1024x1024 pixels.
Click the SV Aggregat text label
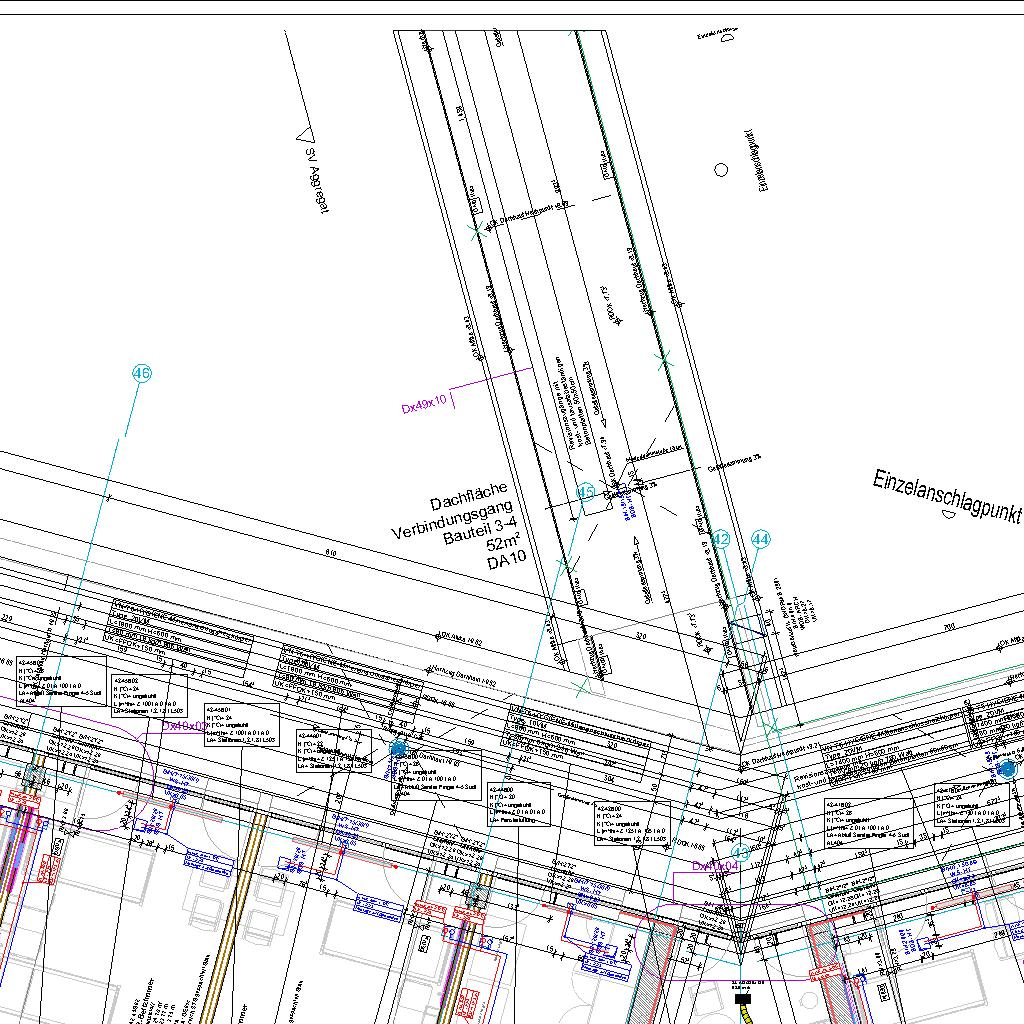click(x=319, y=181)
